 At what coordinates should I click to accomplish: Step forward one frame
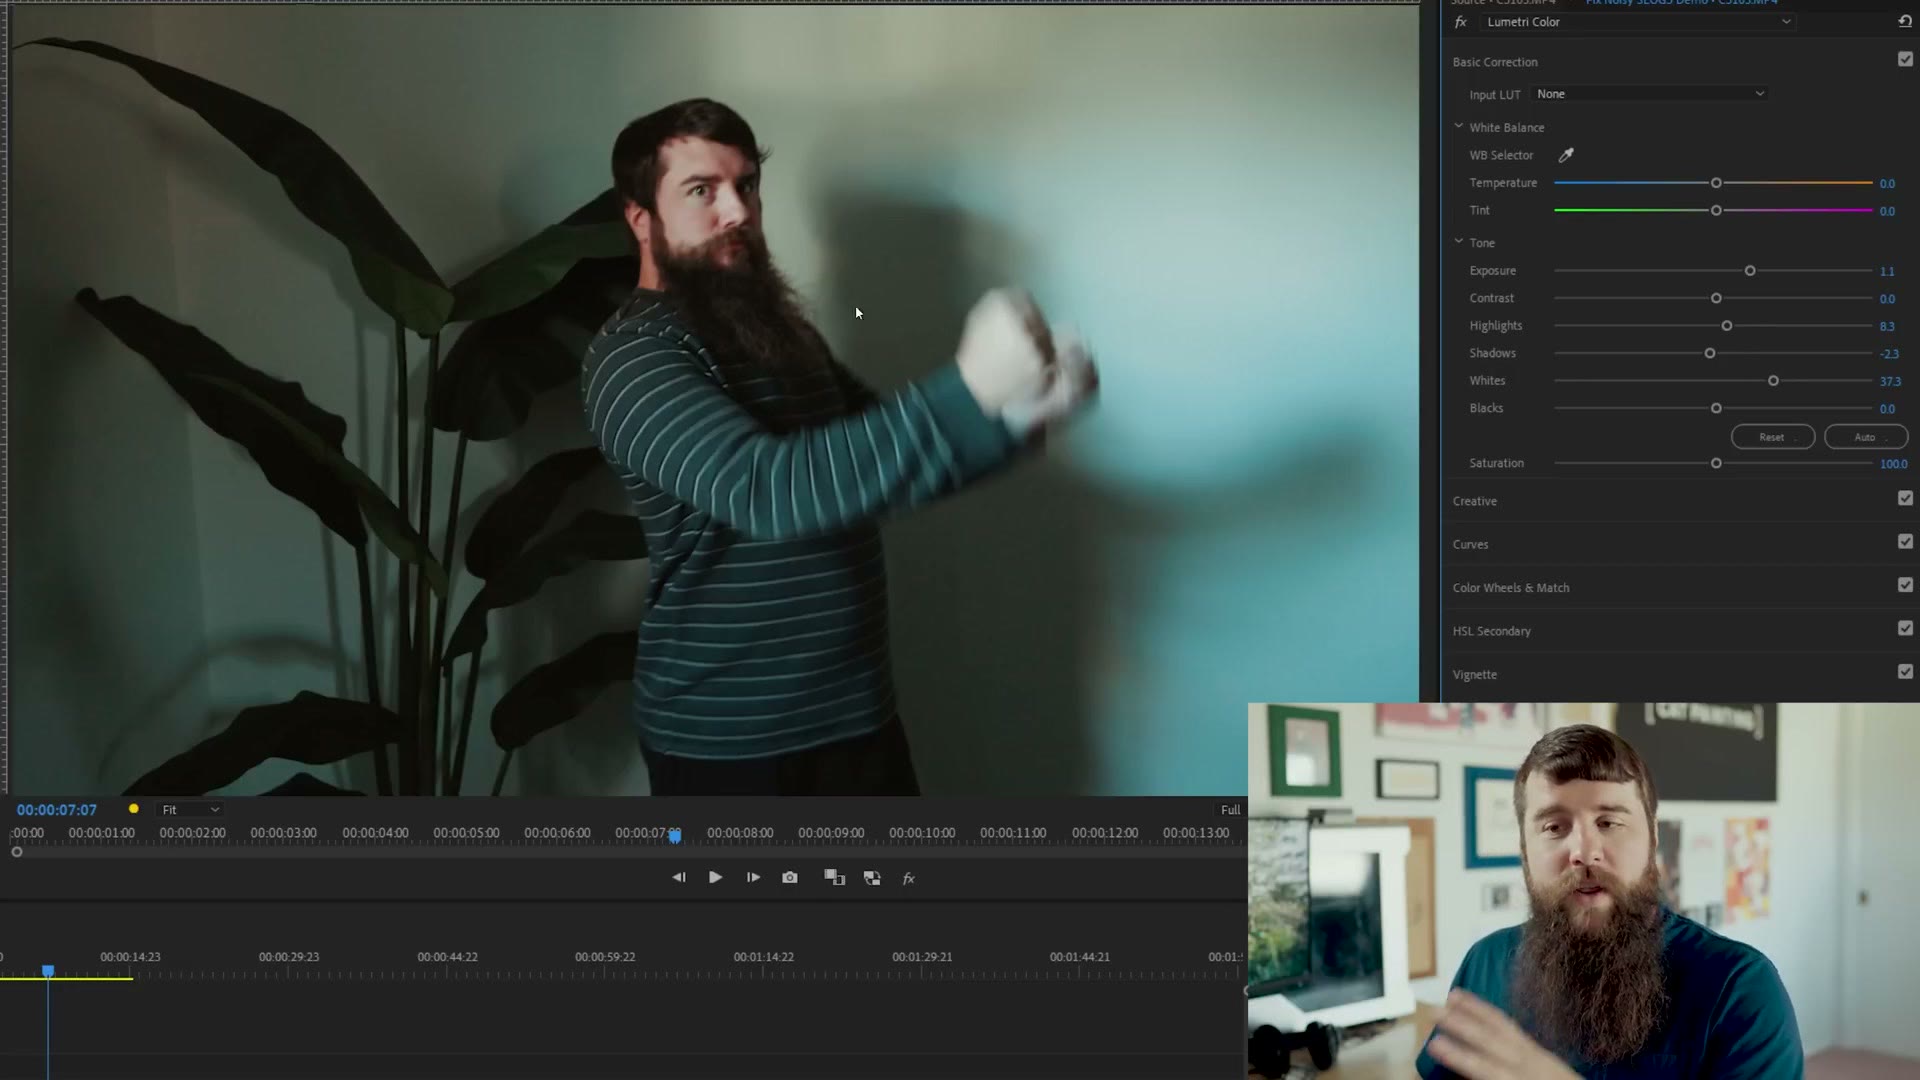click(x=753, y=877)
